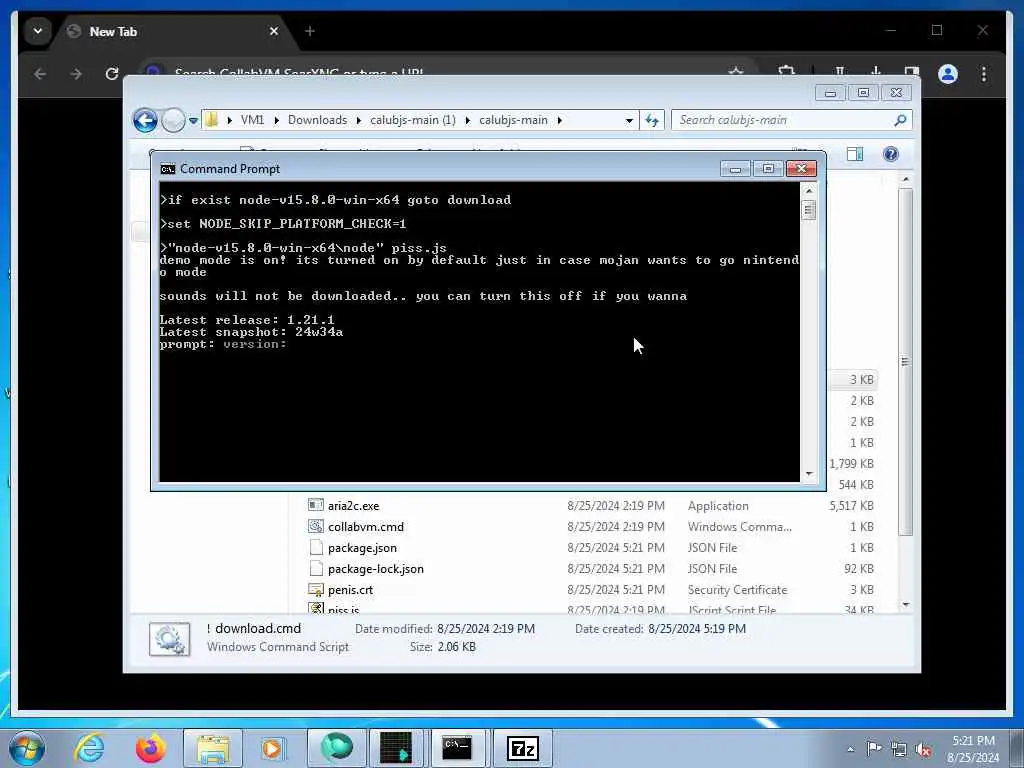
Task: Click the download.cmd icon in details pane
Action: pos(169,638)
